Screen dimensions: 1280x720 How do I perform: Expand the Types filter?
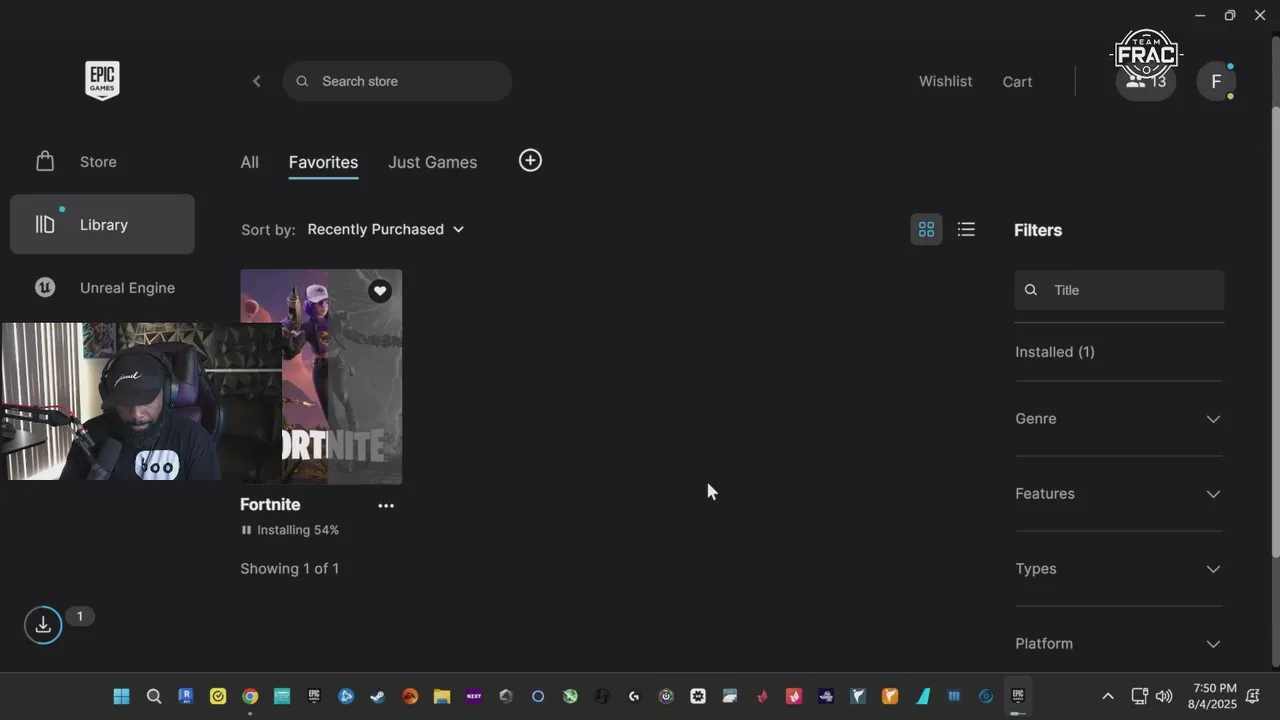[x=1119, y=568]
